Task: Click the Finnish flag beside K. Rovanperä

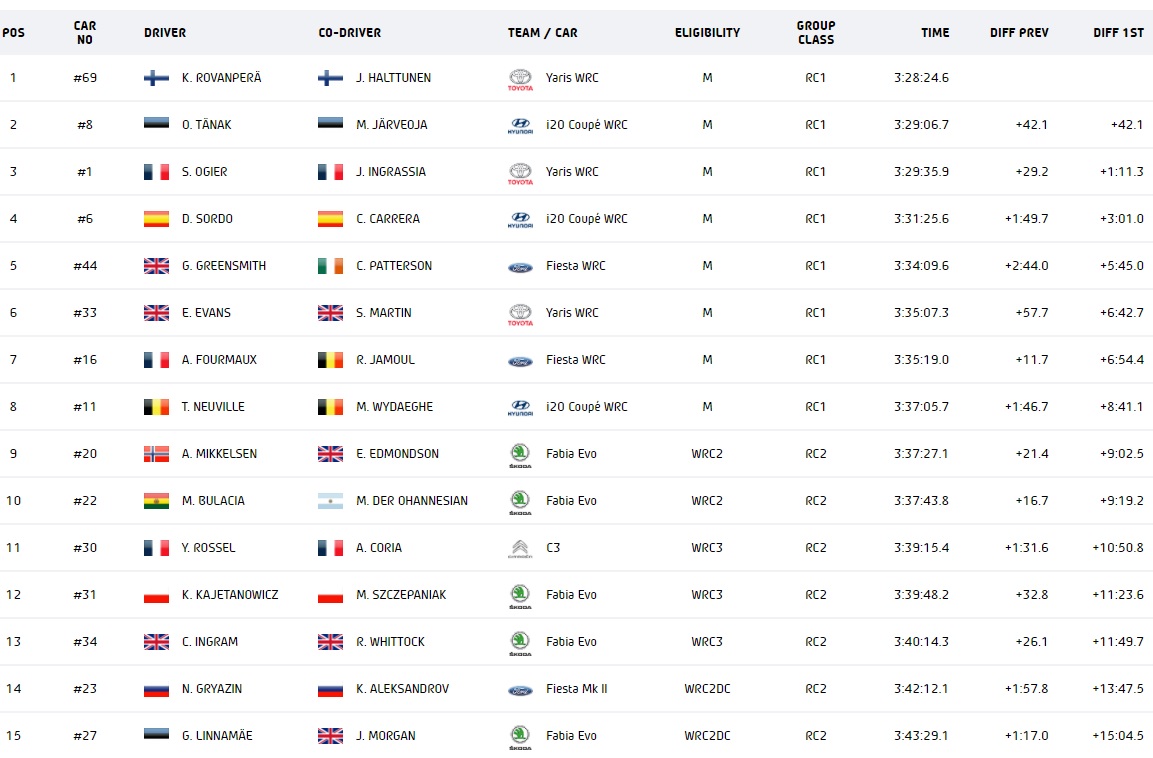Action: click(x=156, y=78)
